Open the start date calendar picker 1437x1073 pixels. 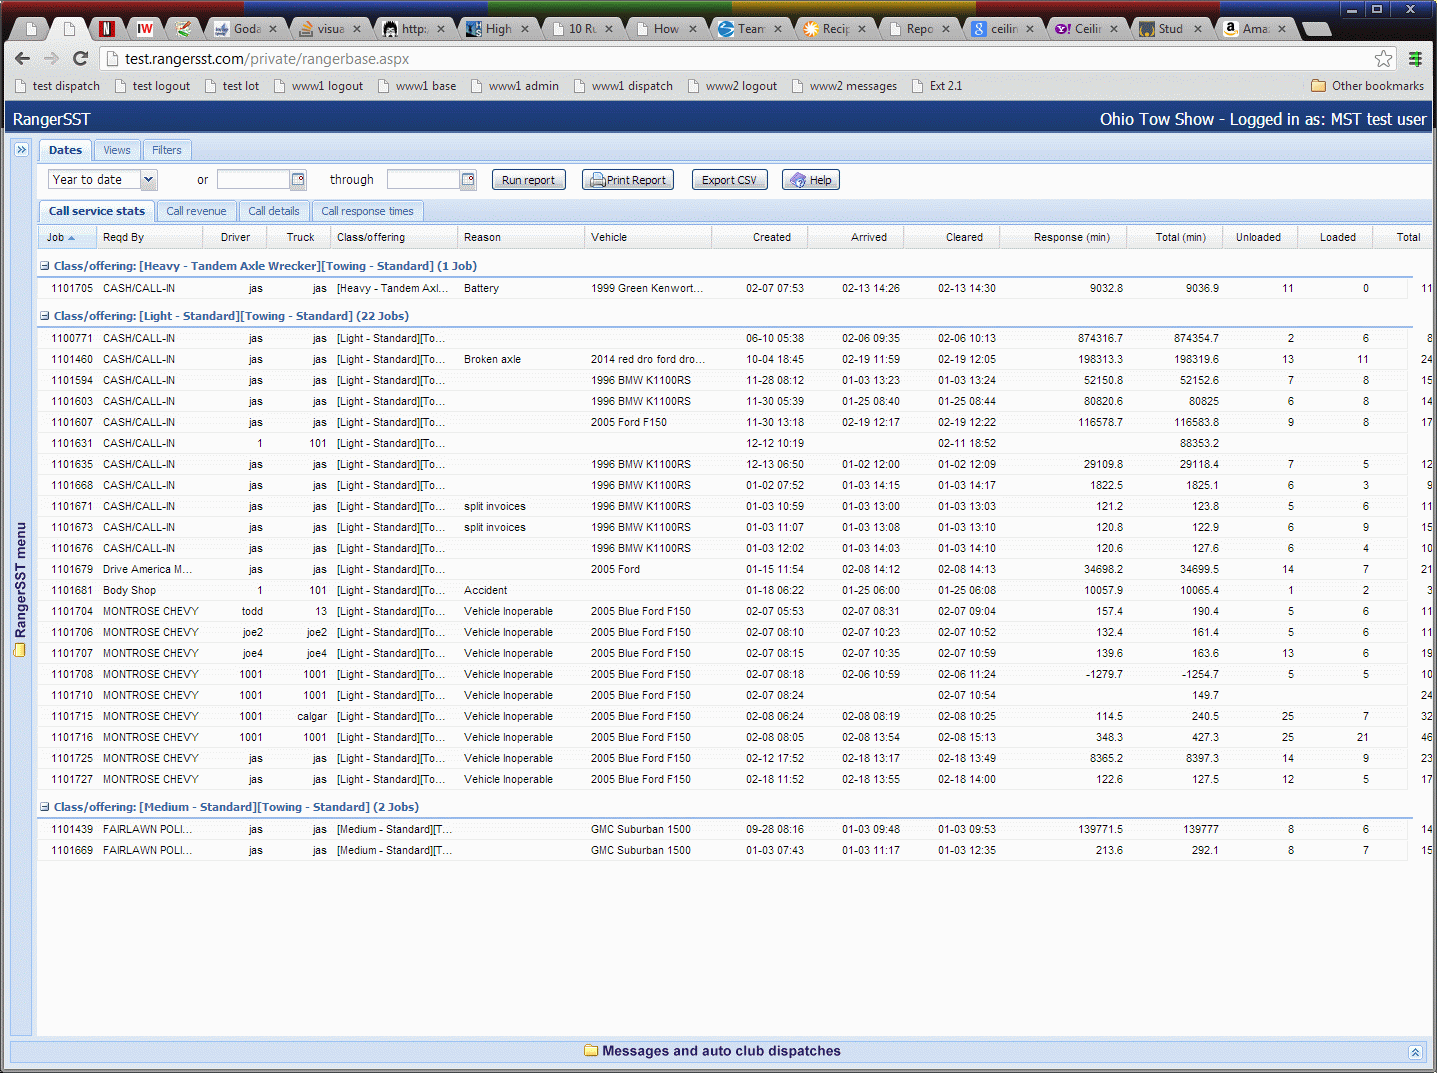pos(298,180)
